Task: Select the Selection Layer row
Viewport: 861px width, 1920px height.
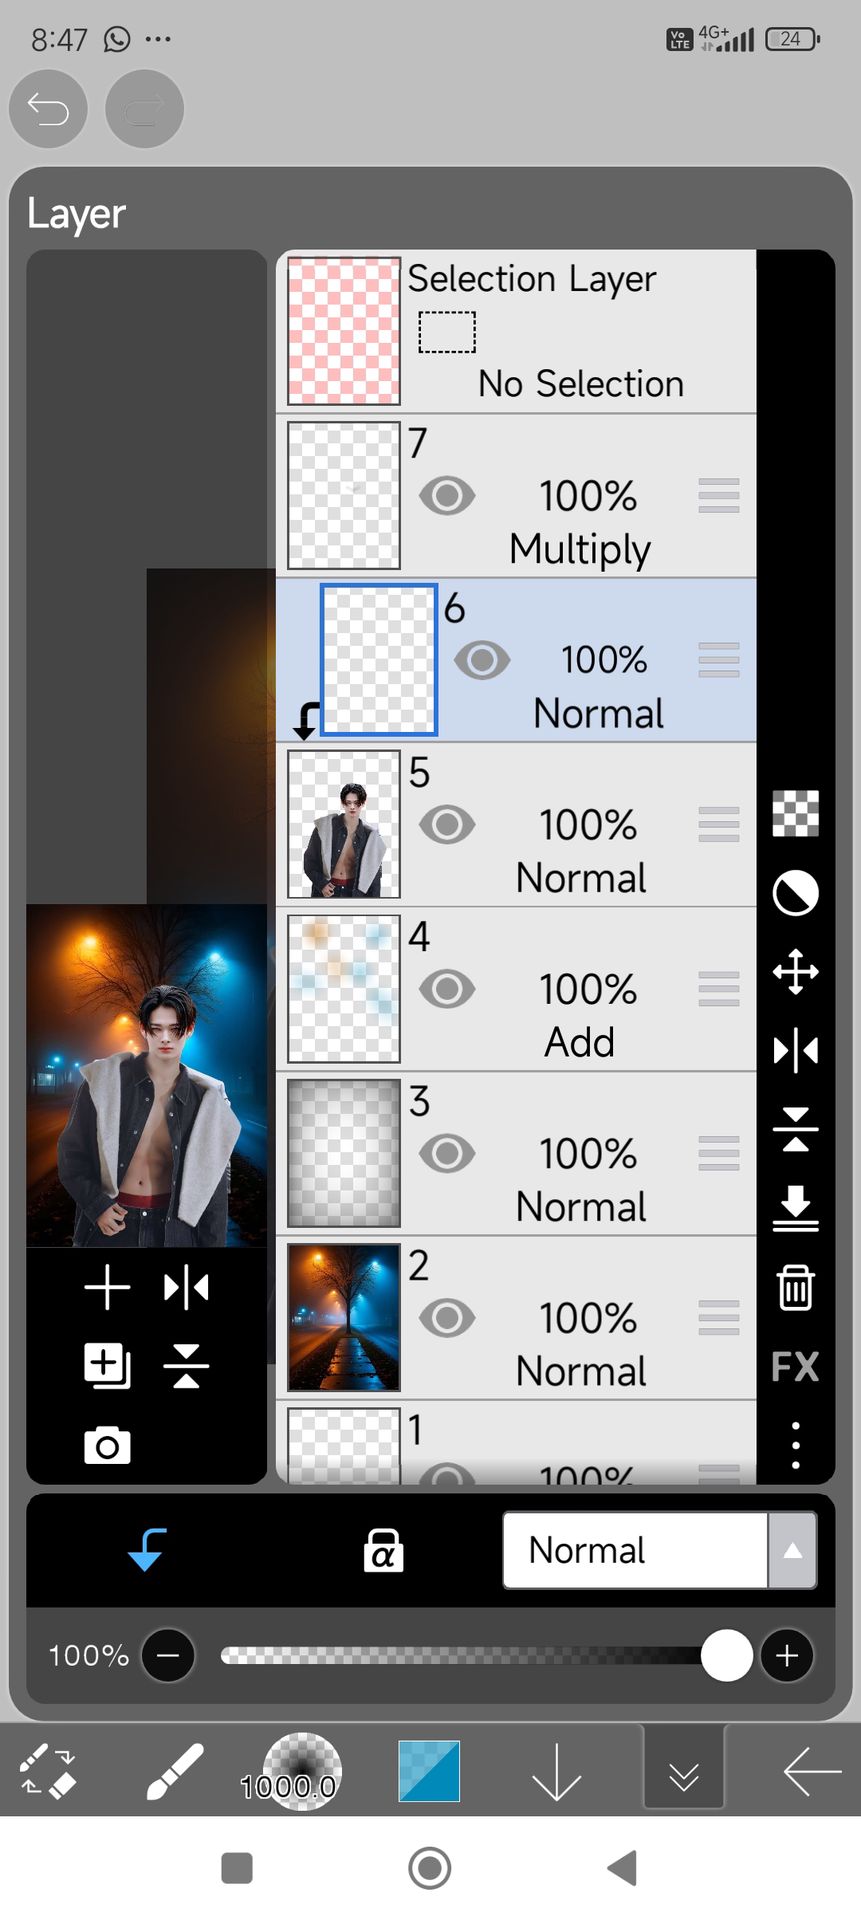Action: point(516,331)
